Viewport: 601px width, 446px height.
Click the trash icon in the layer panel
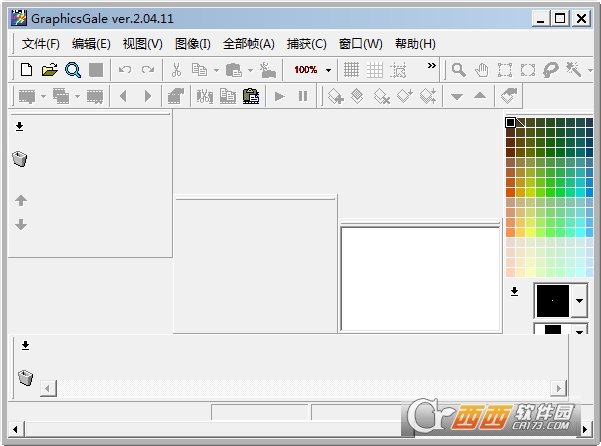tap(19, 159)
